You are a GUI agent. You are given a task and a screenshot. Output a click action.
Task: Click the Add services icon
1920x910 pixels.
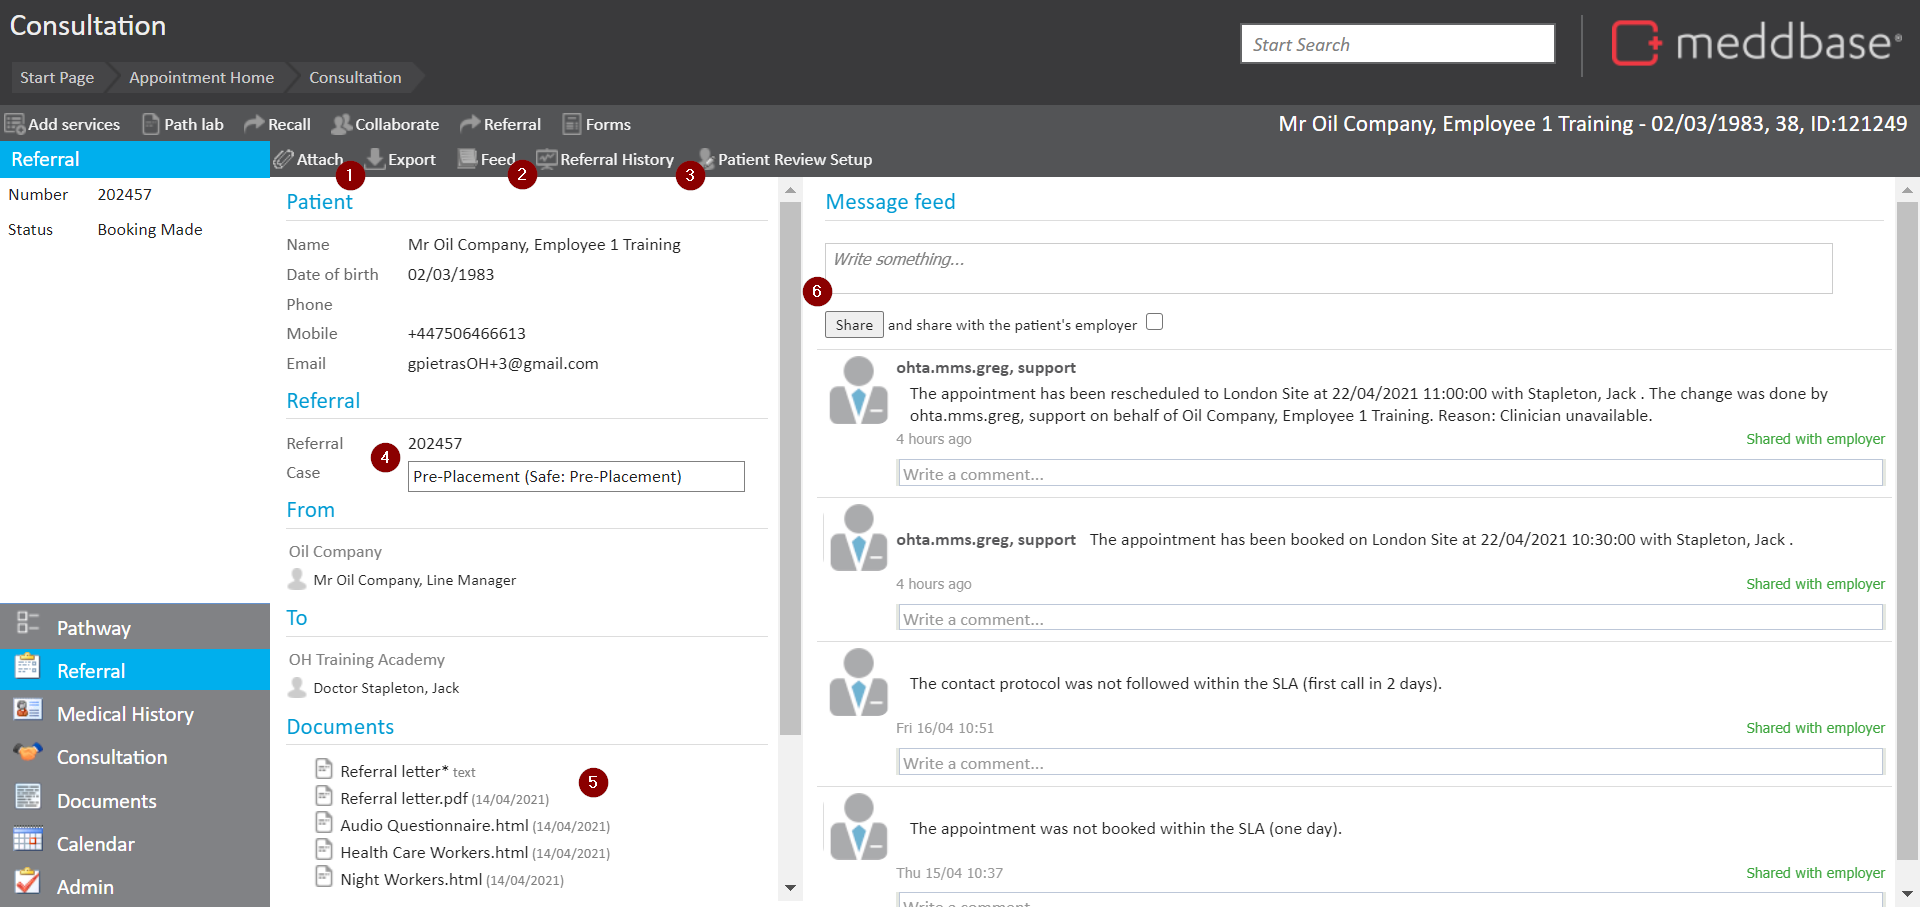[x=15, y=124]
